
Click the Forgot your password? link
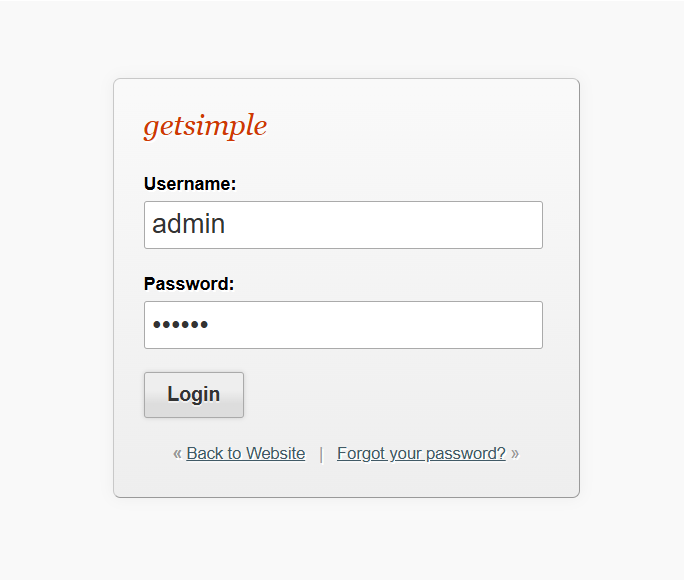coord(421,453)
